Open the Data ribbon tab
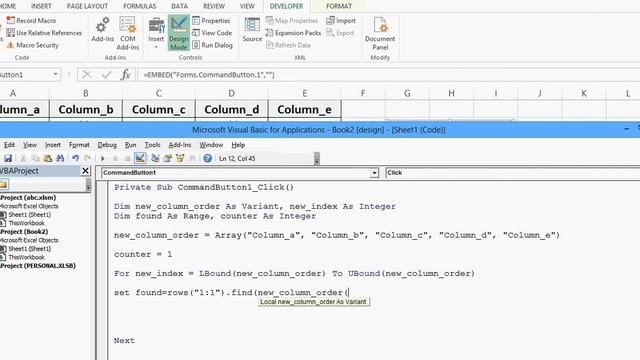 coord(180,6)
